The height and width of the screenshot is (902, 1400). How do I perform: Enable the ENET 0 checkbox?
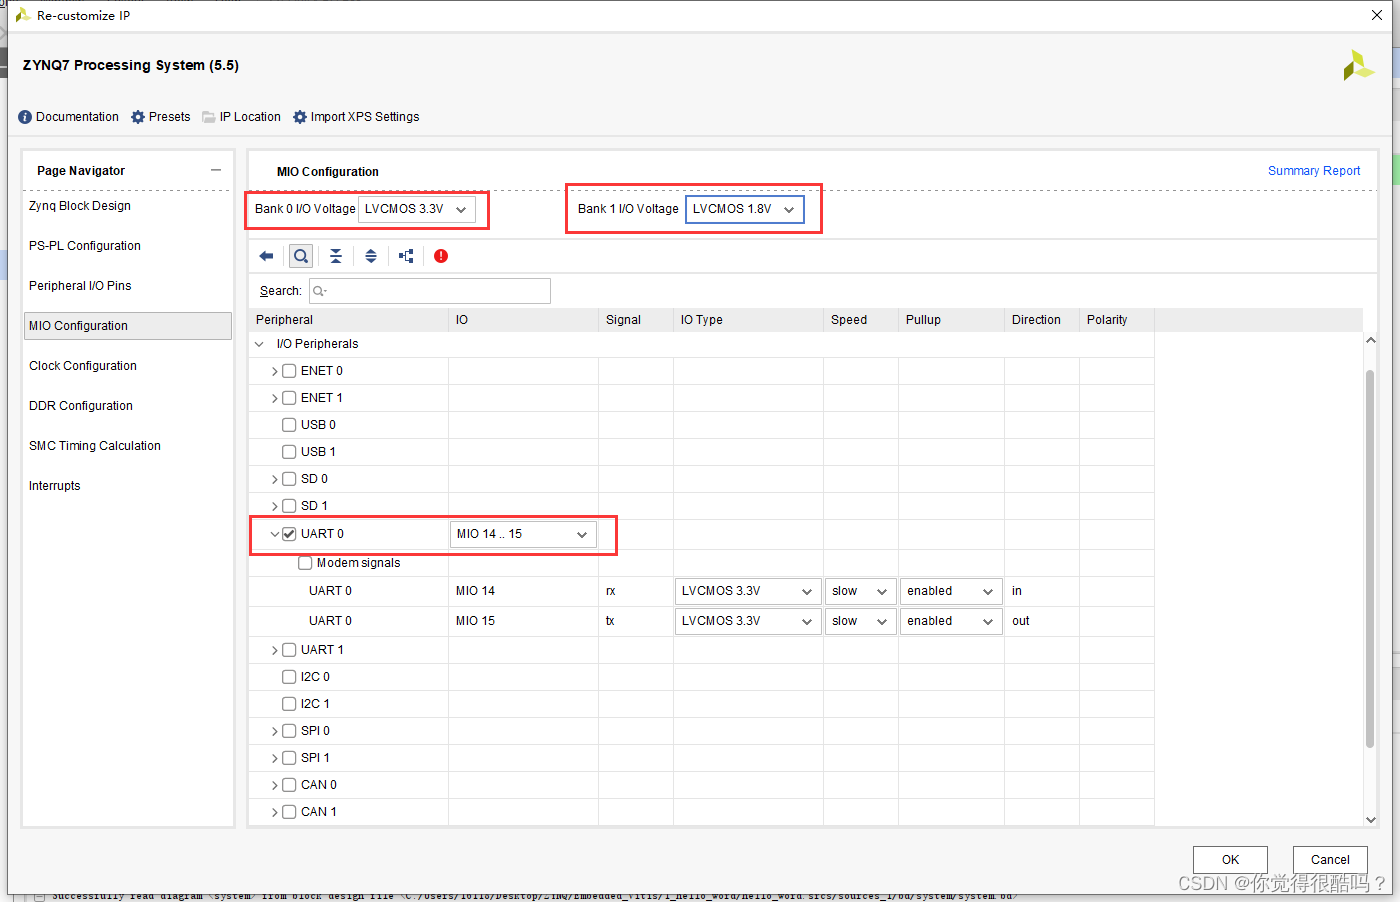pyautogui.click(x=289, y=371)
